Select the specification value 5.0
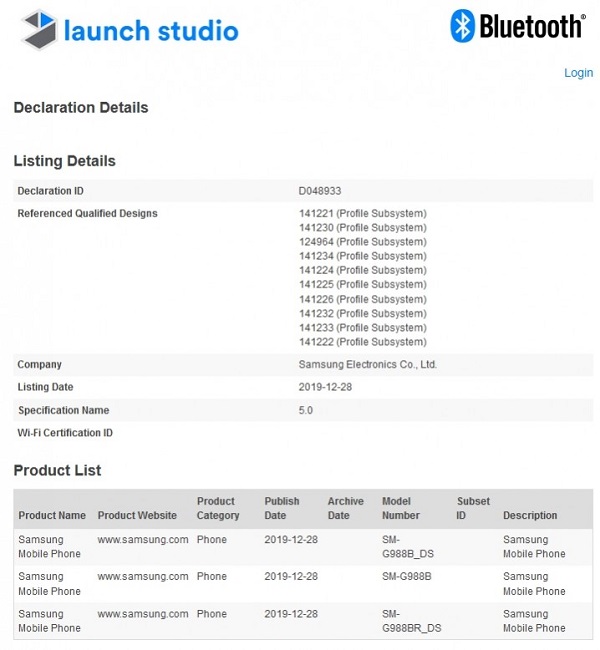This screenshot has width=600, height=650. (x=306, y=410)
